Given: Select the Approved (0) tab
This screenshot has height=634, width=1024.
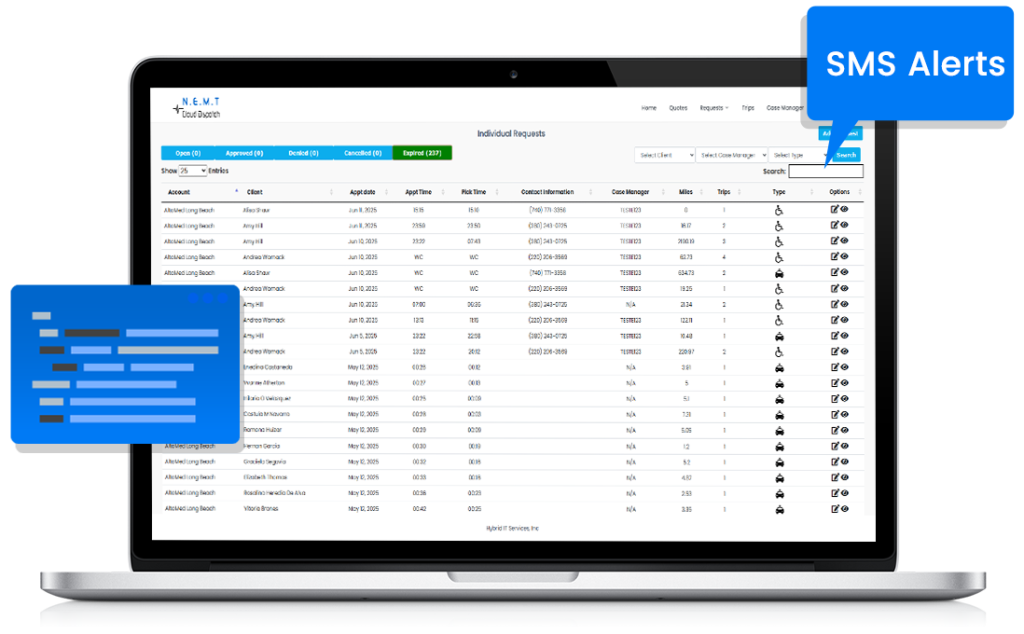Looking at the screenshot, I should pos(245,153).
